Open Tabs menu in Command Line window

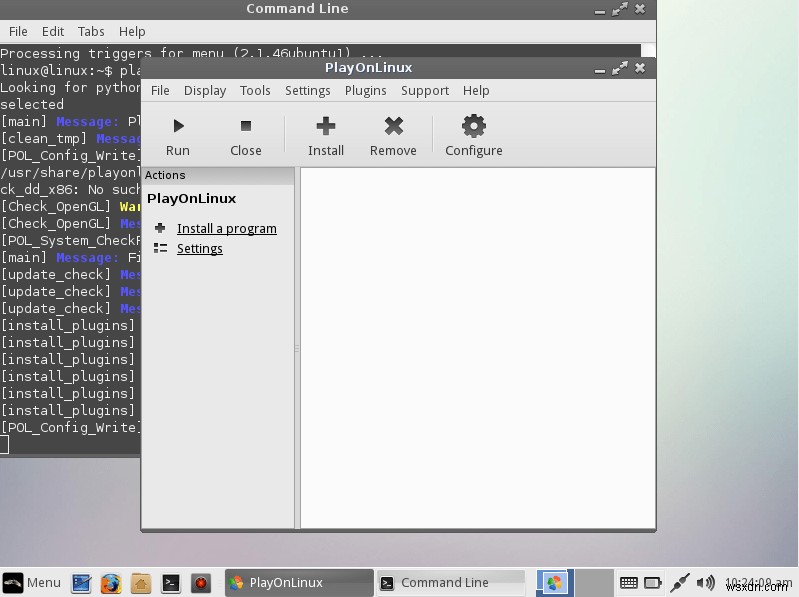pos(91,32)
